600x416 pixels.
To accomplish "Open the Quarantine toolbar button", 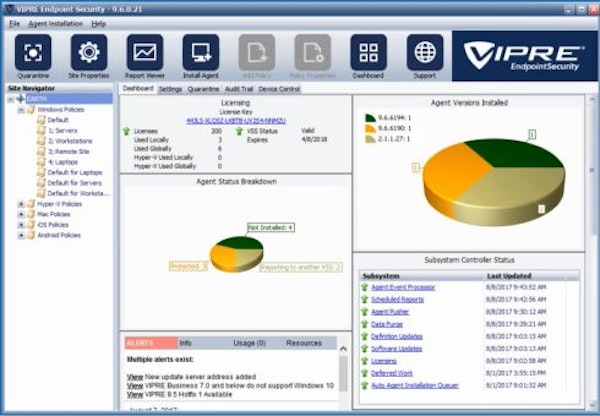I will click(33, 52).
